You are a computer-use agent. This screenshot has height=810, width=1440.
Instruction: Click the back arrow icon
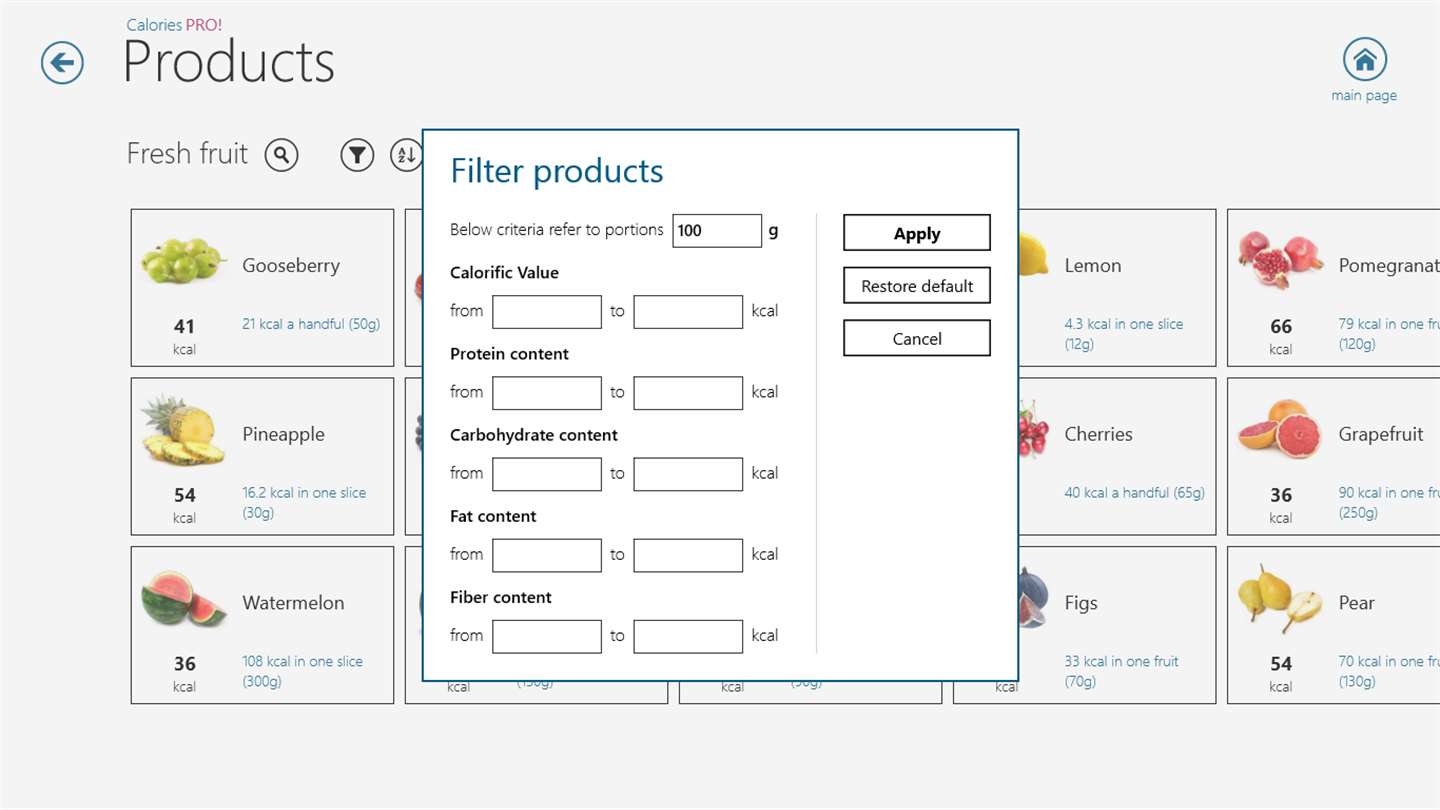62,63
